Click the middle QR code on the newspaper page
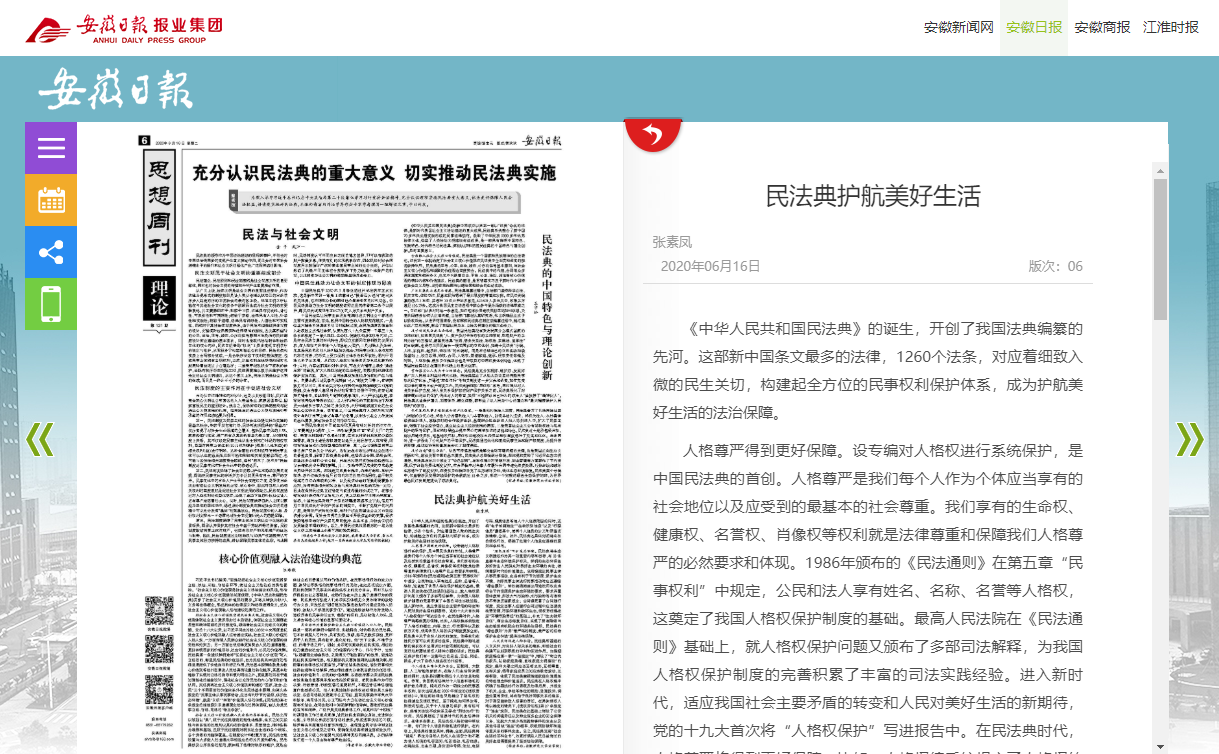This screenshot has height=754, width=1219. [x=159, y=650]
